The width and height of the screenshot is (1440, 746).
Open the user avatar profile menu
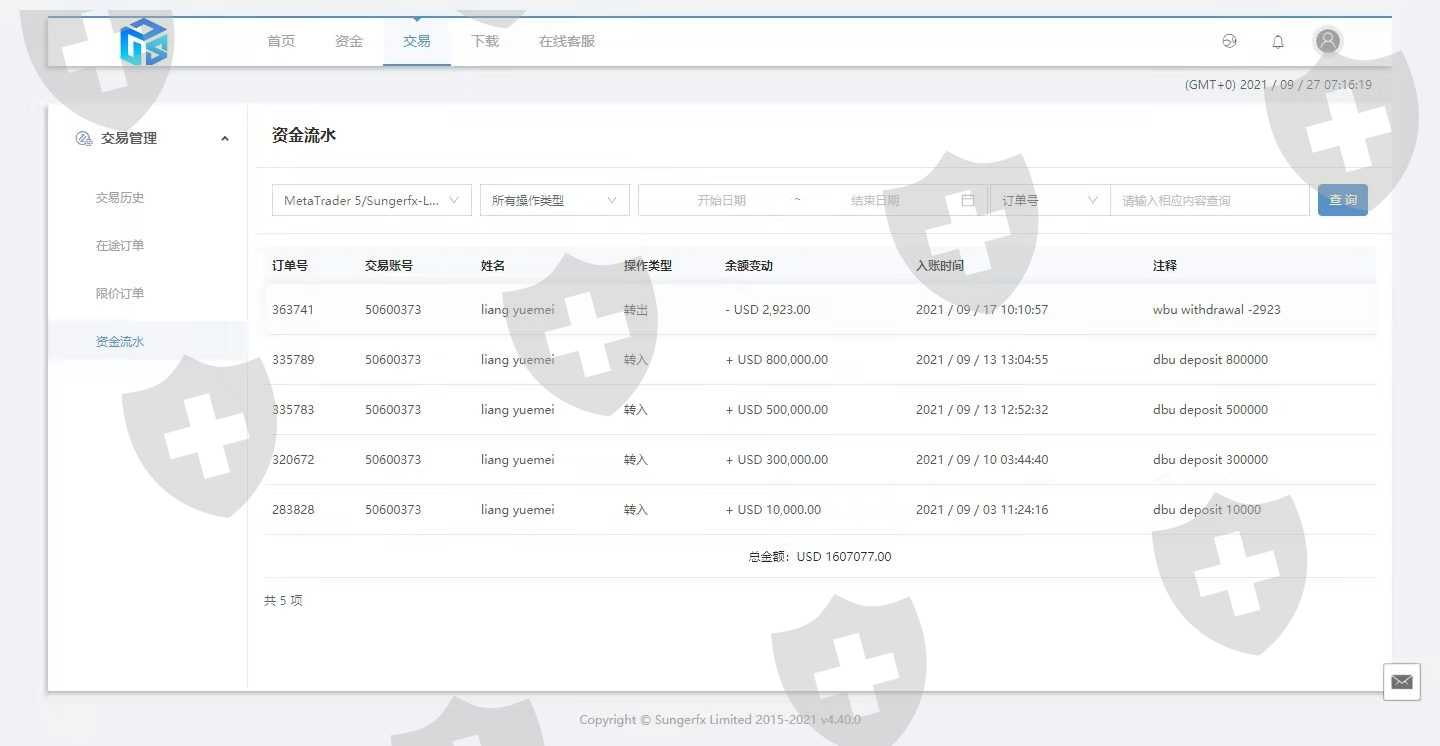[x=1327, y=41]
